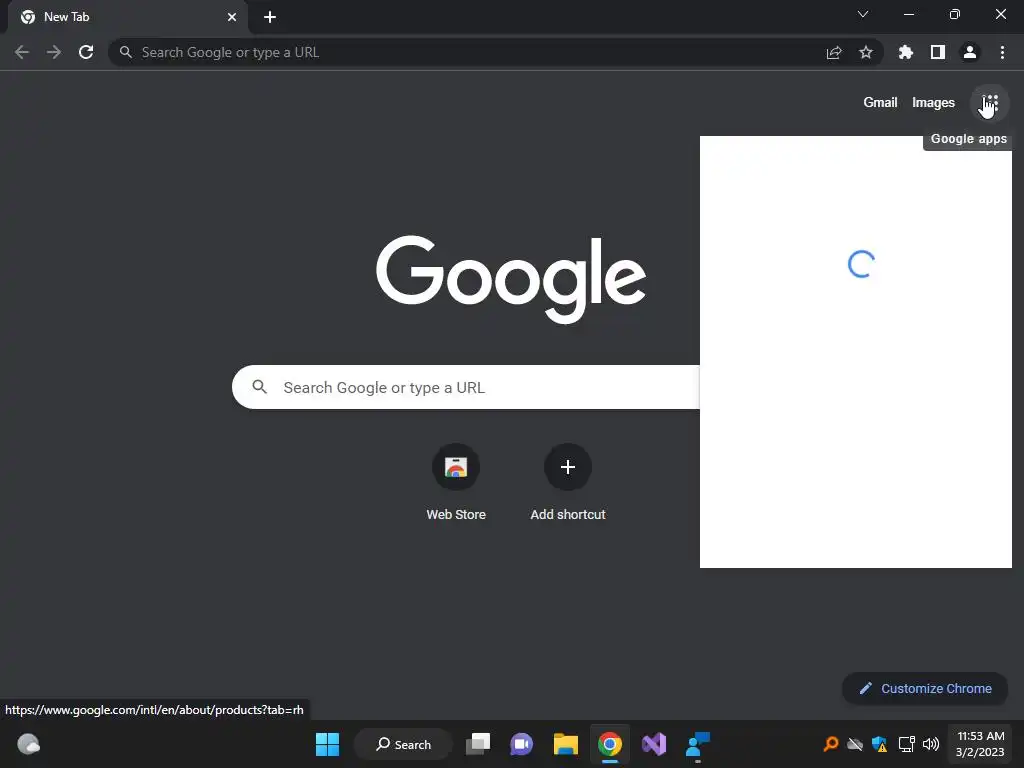Image resolution: width=1024 pixels, height=768 pixels.
Task: Open the taskbar Search box
Action: tap(404, 744)
